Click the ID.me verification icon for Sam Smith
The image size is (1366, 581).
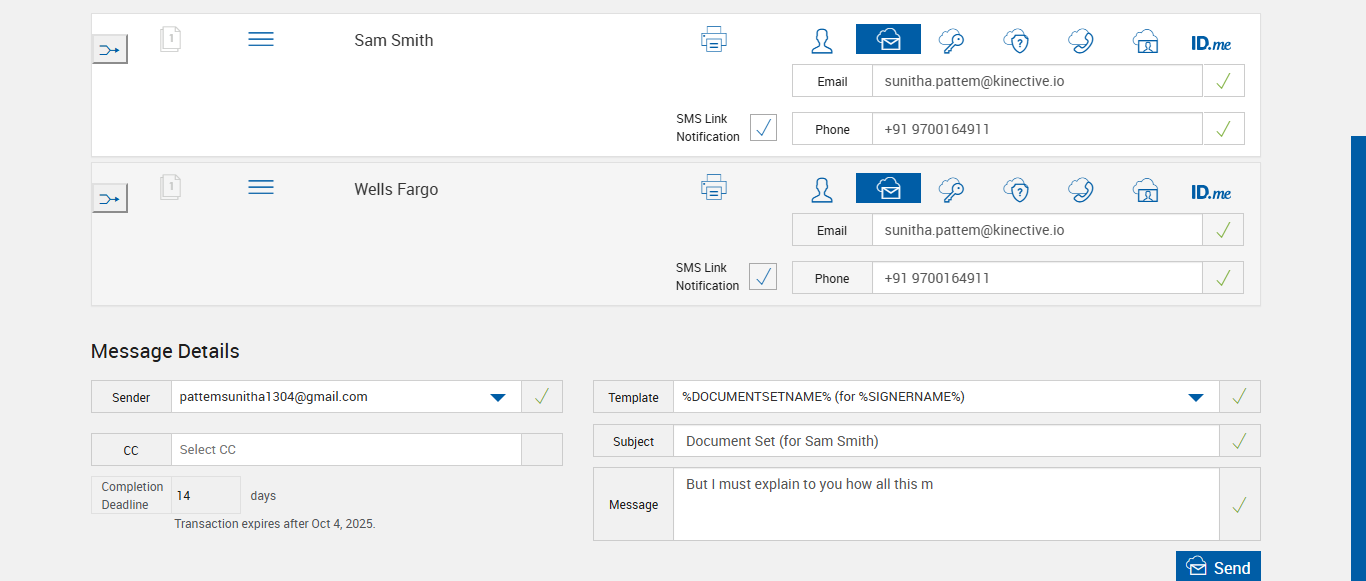tap(1211, 43)
